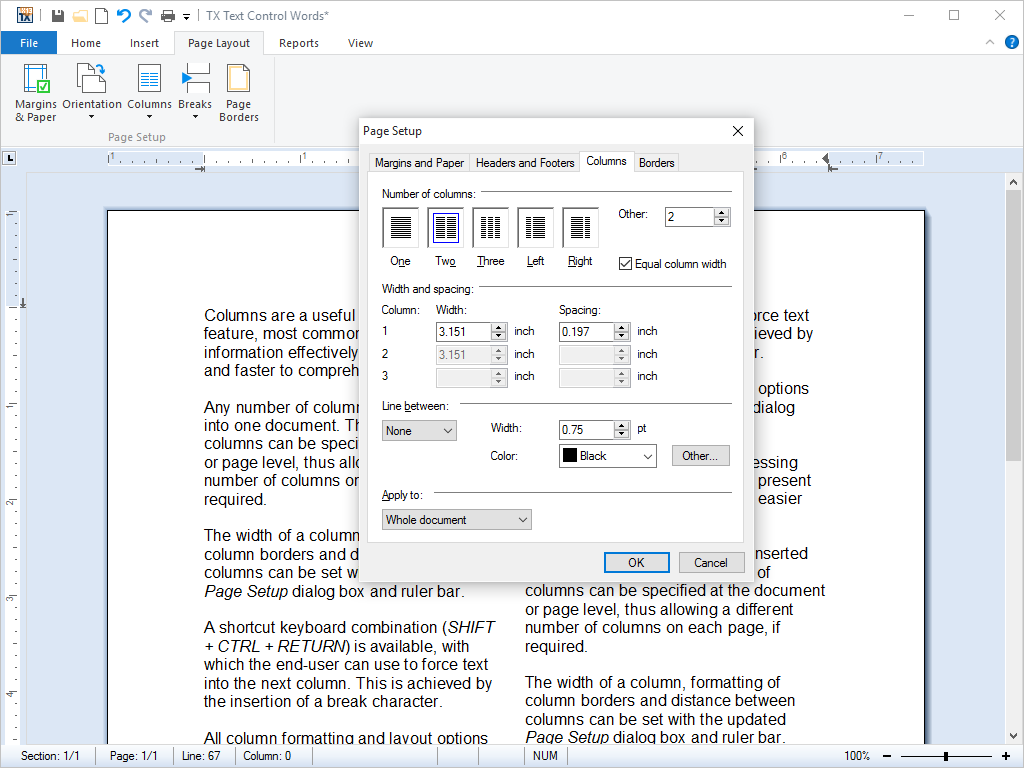Switch to the Headers and Footers tab

click(525, 162)
